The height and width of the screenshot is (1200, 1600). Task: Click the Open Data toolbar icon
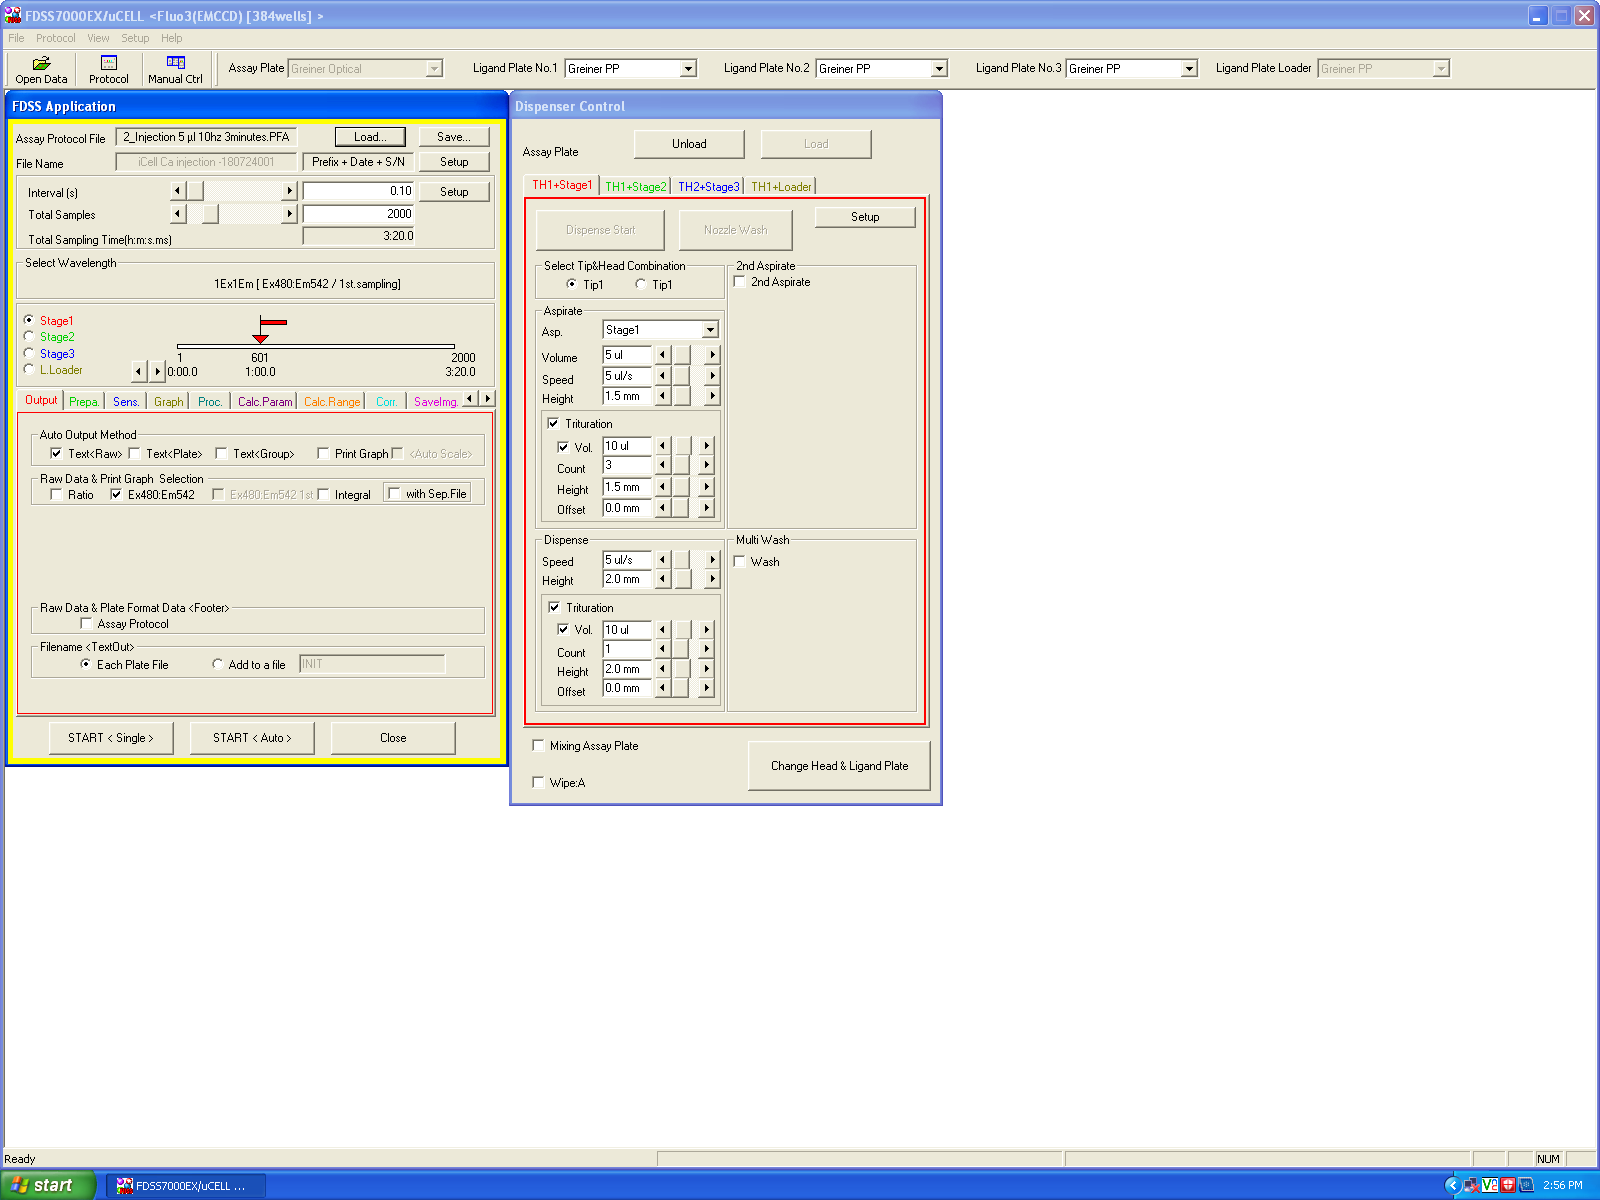click(x=41, y=69)
